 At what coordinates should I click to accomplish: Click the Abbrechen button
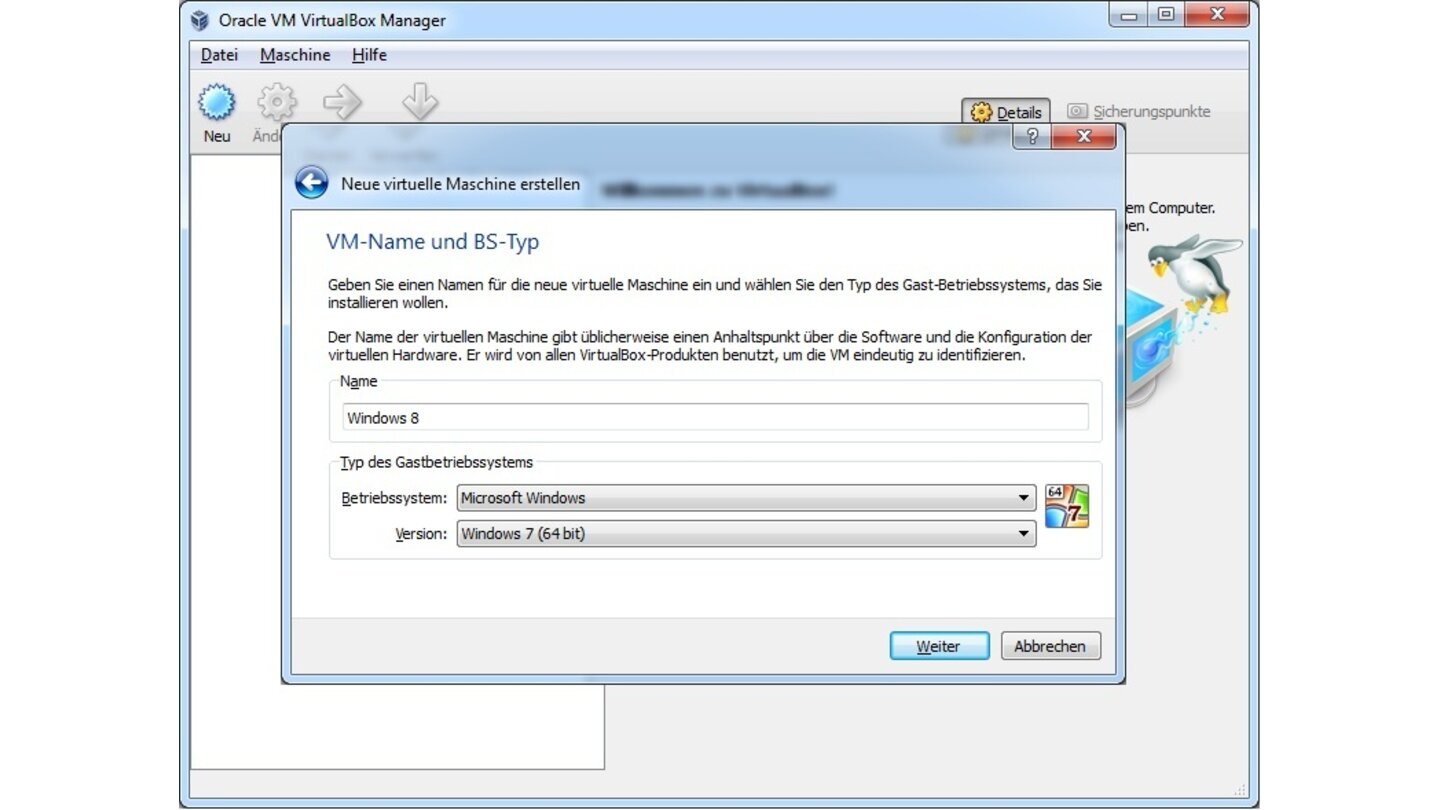tap(1050, 646)
